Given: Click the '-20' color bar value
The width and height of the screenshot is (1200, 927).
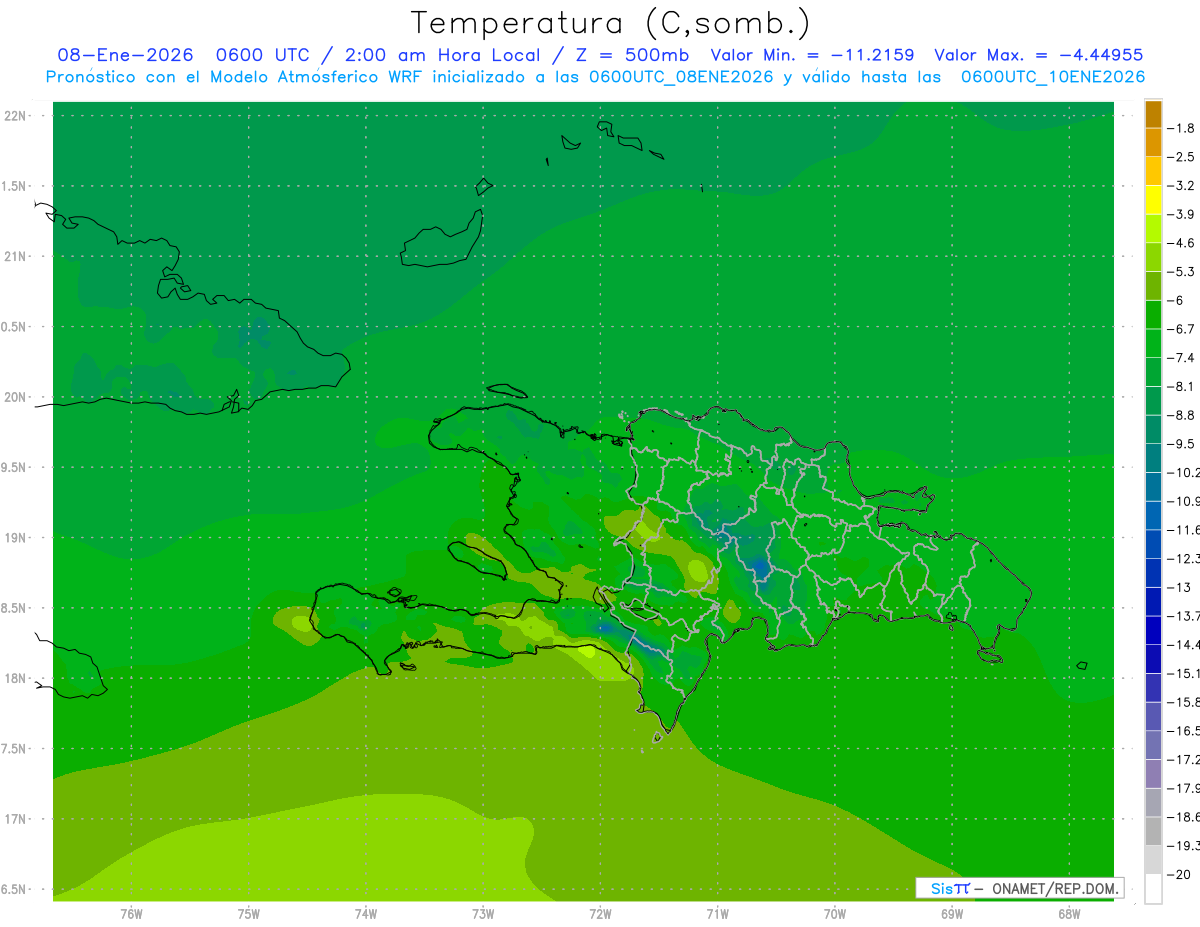Looking at the screenshot, I should [x=1179, y=874].
